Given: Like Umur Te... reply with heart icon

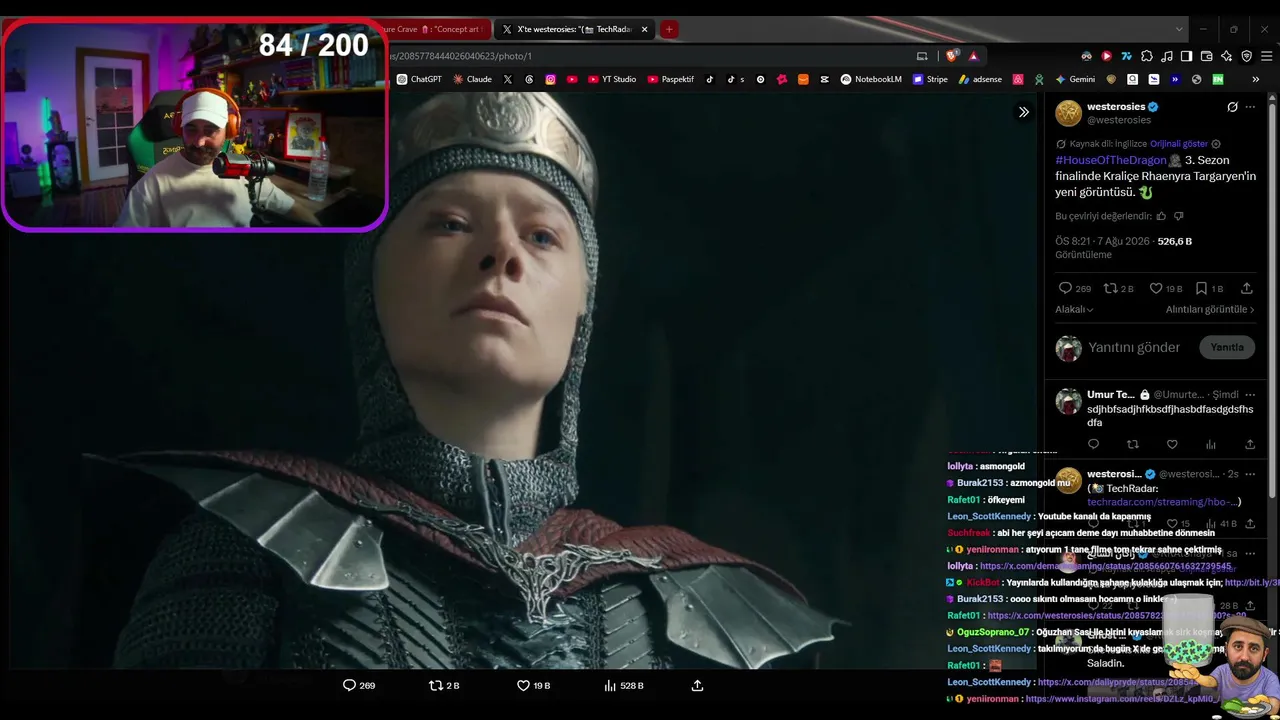Looking at the screenshot, I should 1172,444.
